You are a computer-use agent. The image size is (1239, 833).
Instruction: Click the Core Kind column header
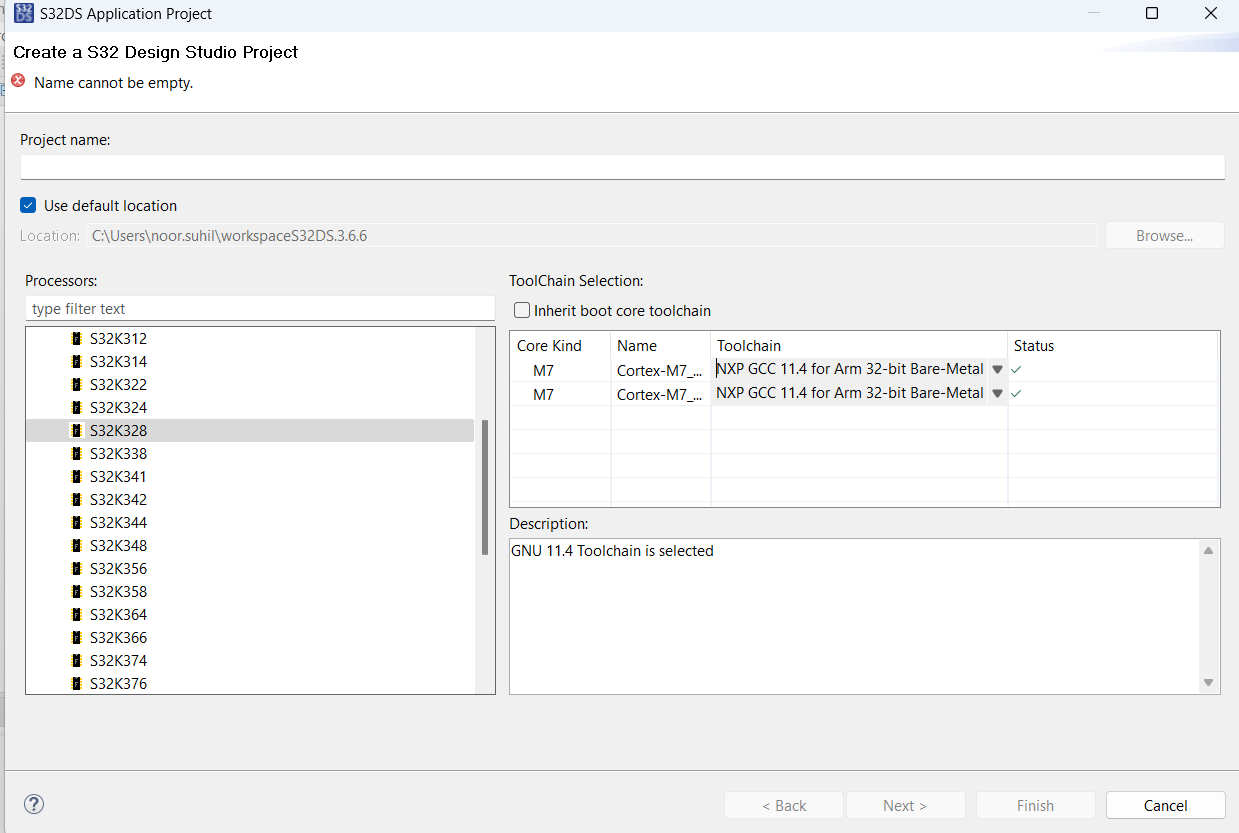[x=560, y=346]
